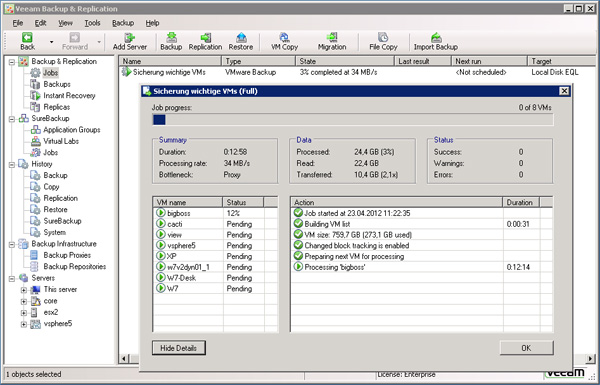The image size is (600, 385).
Task: Expand the core server node
Action: 24,301
